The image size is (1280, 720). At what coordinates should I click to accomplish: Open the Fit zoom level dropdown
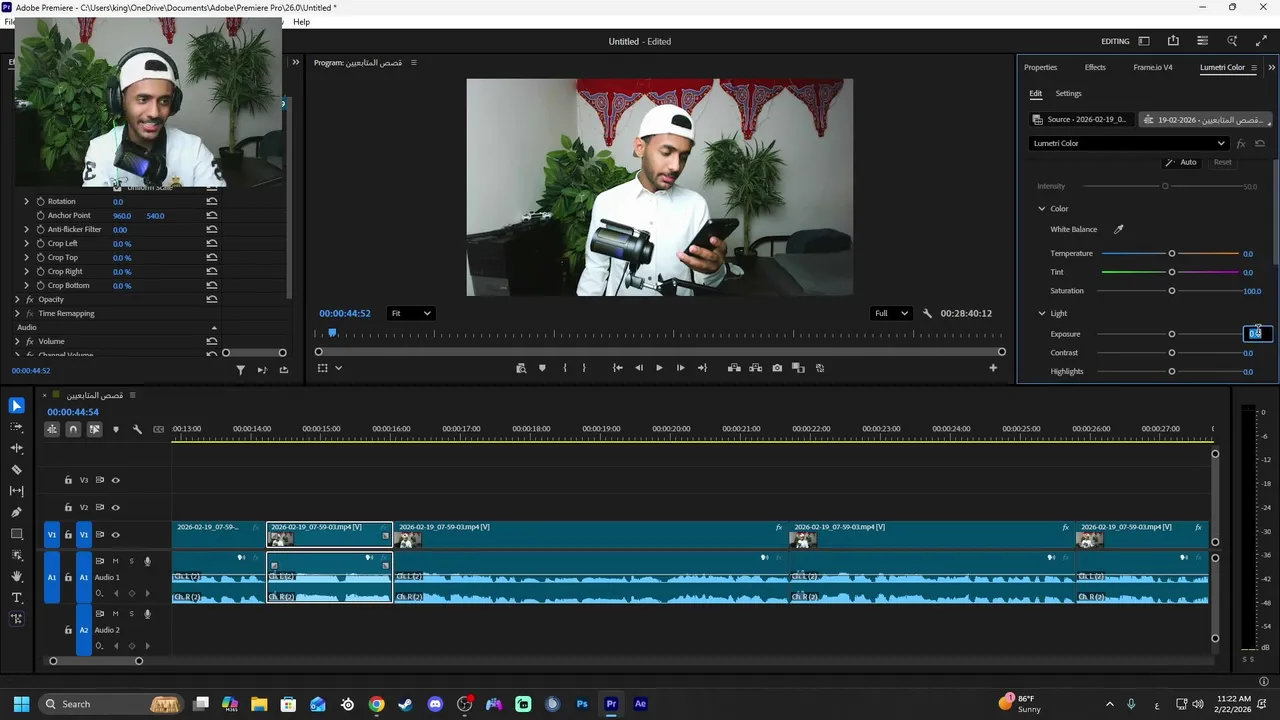click(x=411, y=313)
